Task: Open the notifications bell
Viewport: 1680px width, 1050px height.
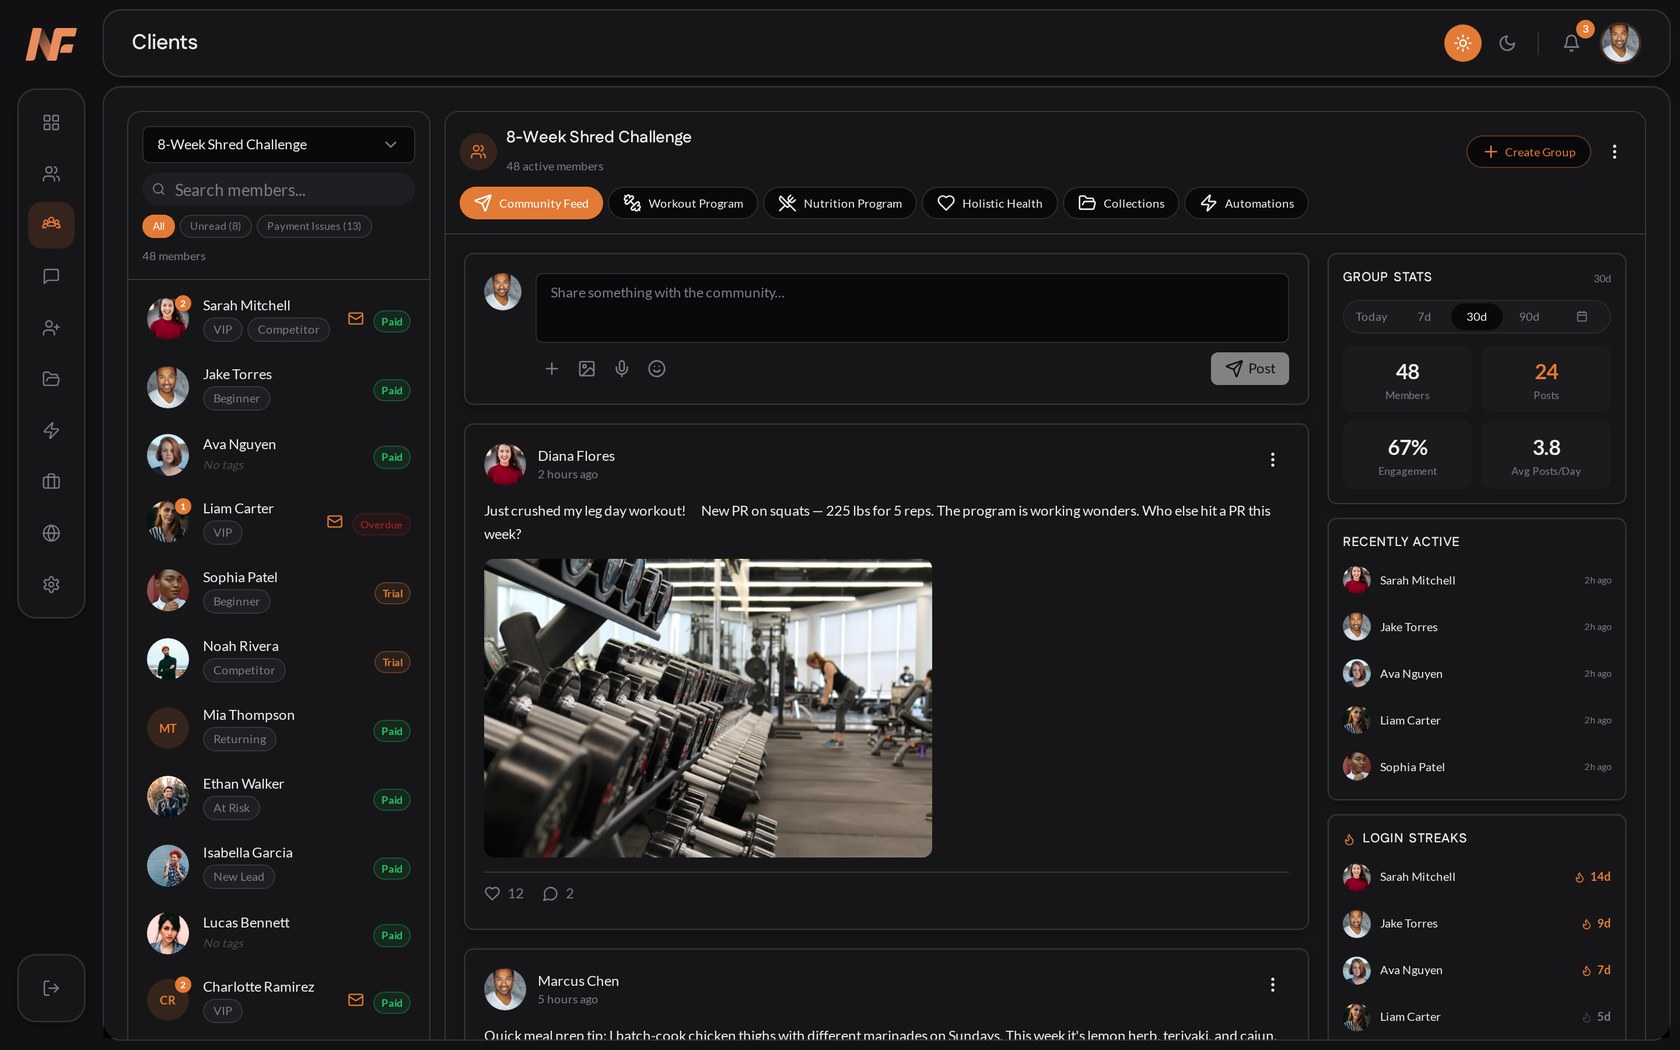Action: point(1571,43)
